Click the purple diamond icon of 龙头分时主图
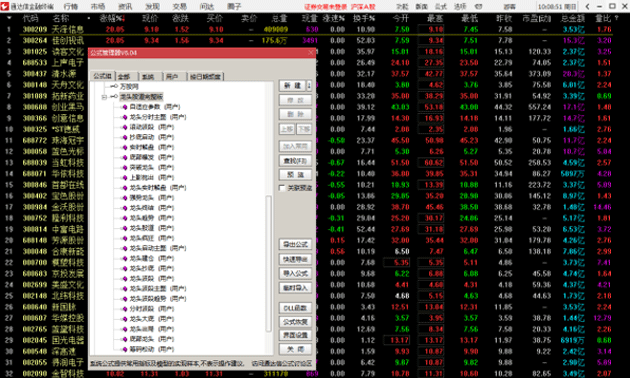The height and width of the screenshot is (378, 630). point(125,117)
